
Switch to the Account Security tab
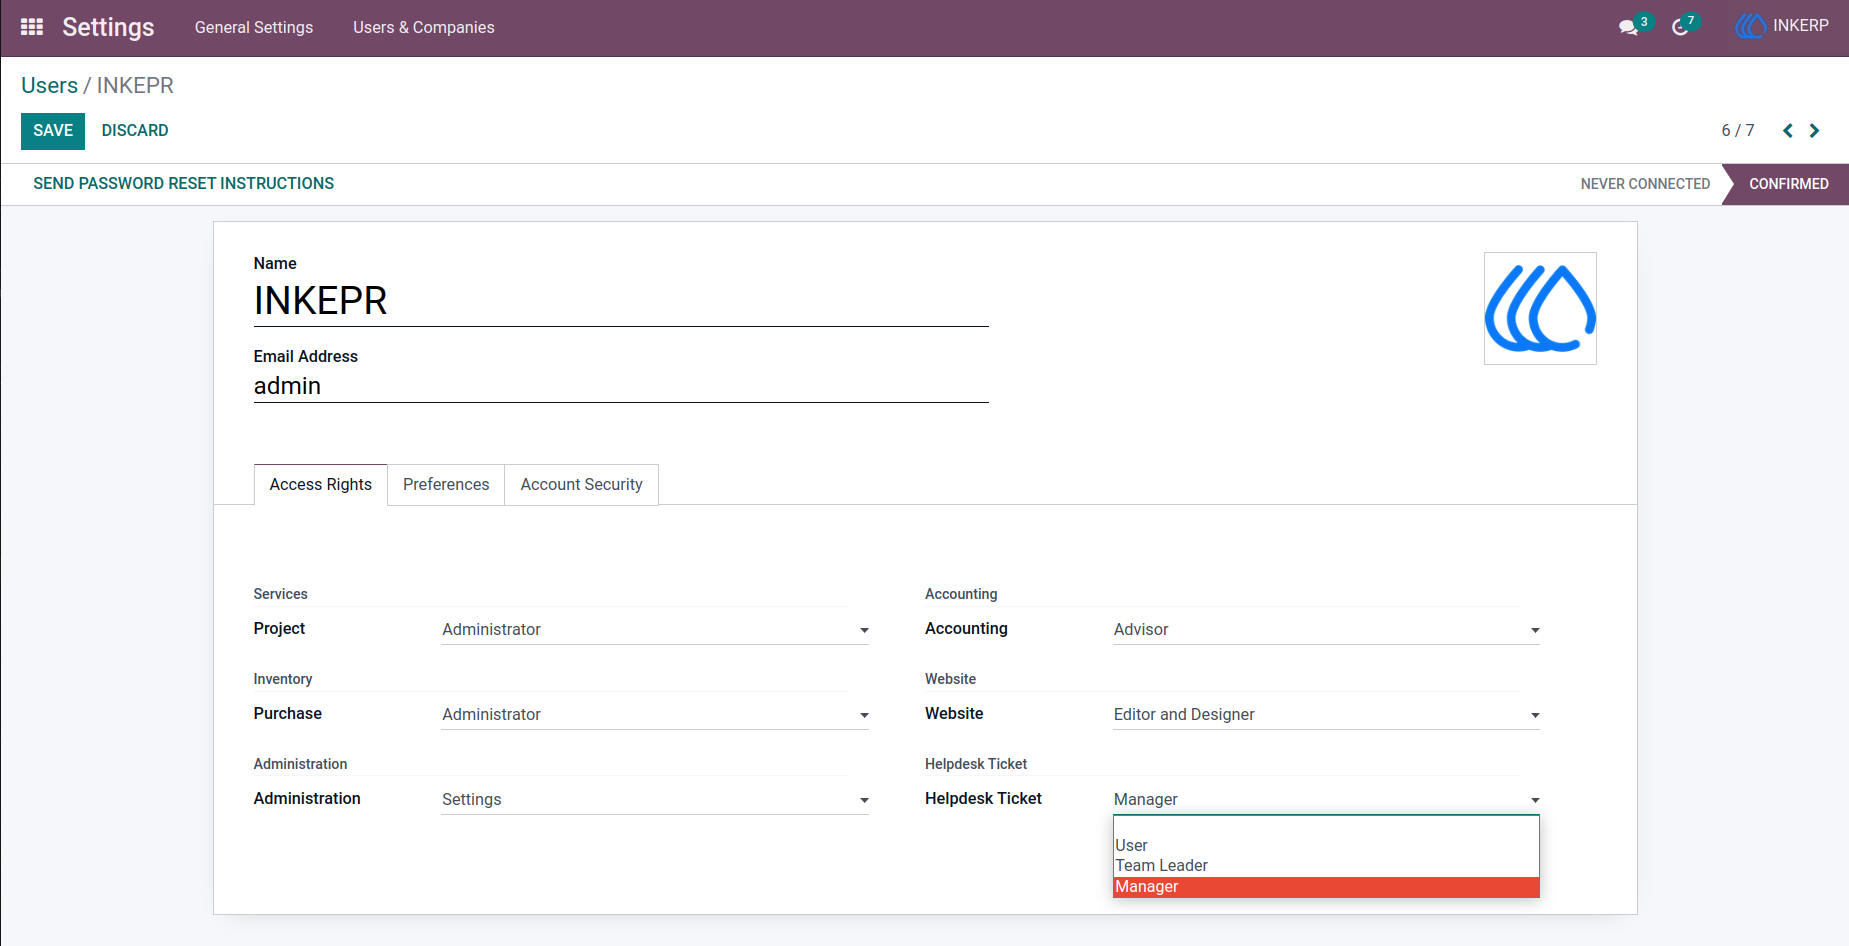(x=581, y=484)
